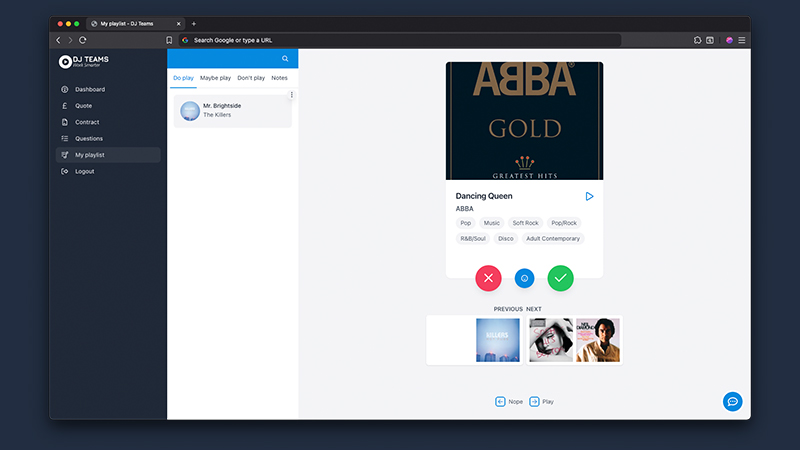
Task: Select the Mr. Brightside playlist entry
Action: tap(232, 111)
